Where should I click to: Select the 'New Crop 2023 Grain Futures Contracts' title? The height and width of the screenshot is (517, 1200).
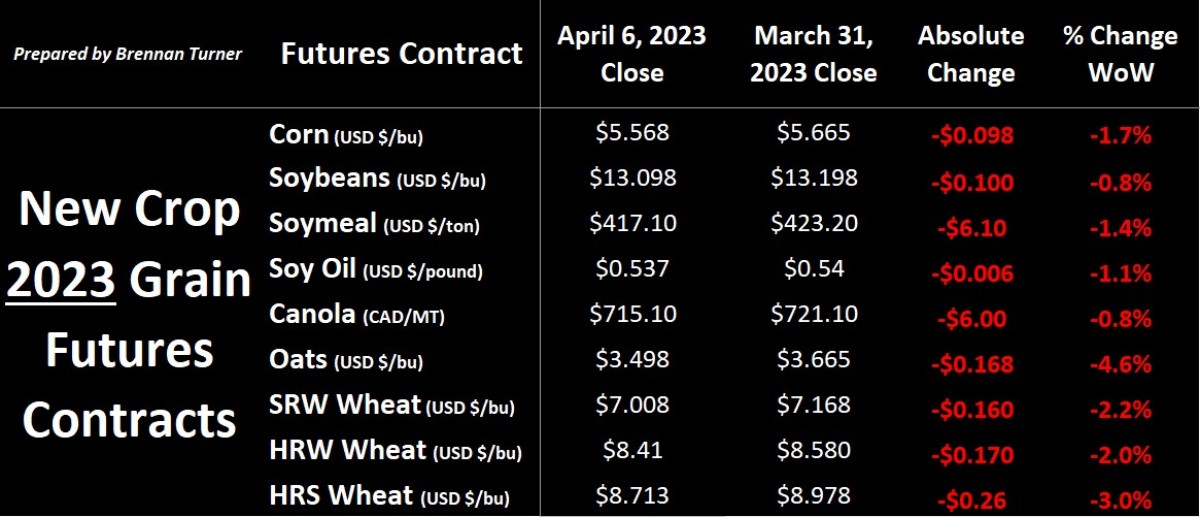(x=128, y=314)
